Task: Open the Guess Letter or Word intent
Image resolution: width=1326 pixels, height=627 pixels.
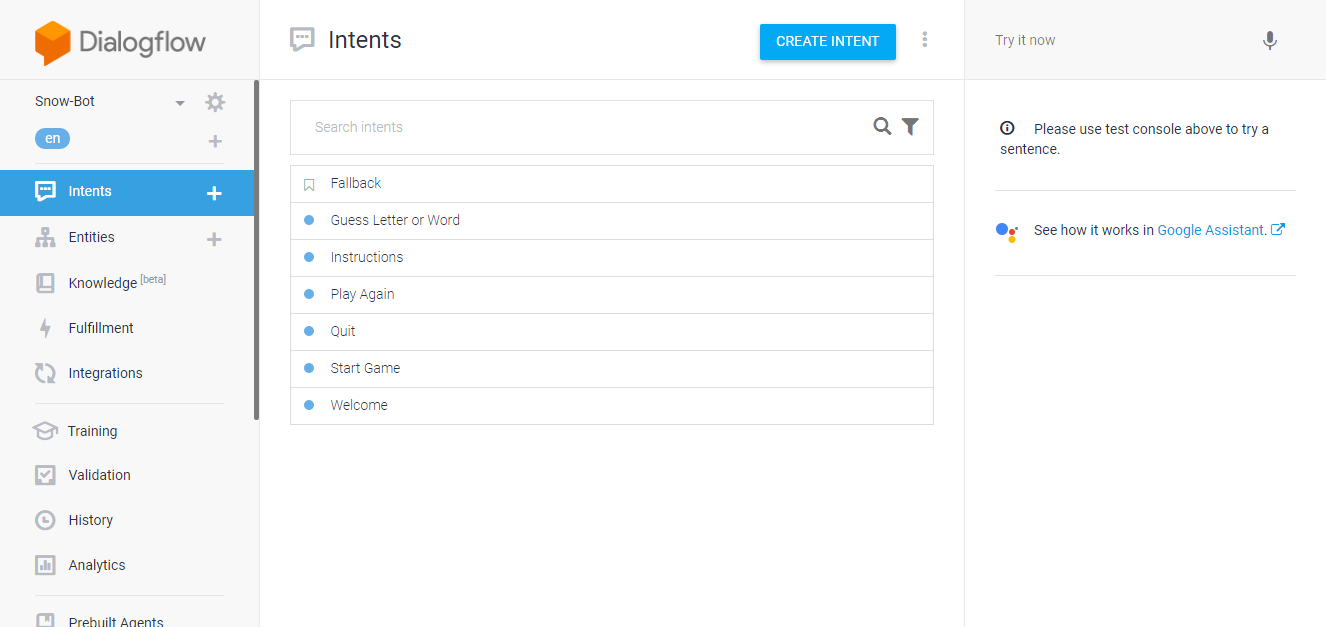Action: click(x=395, y=220)
